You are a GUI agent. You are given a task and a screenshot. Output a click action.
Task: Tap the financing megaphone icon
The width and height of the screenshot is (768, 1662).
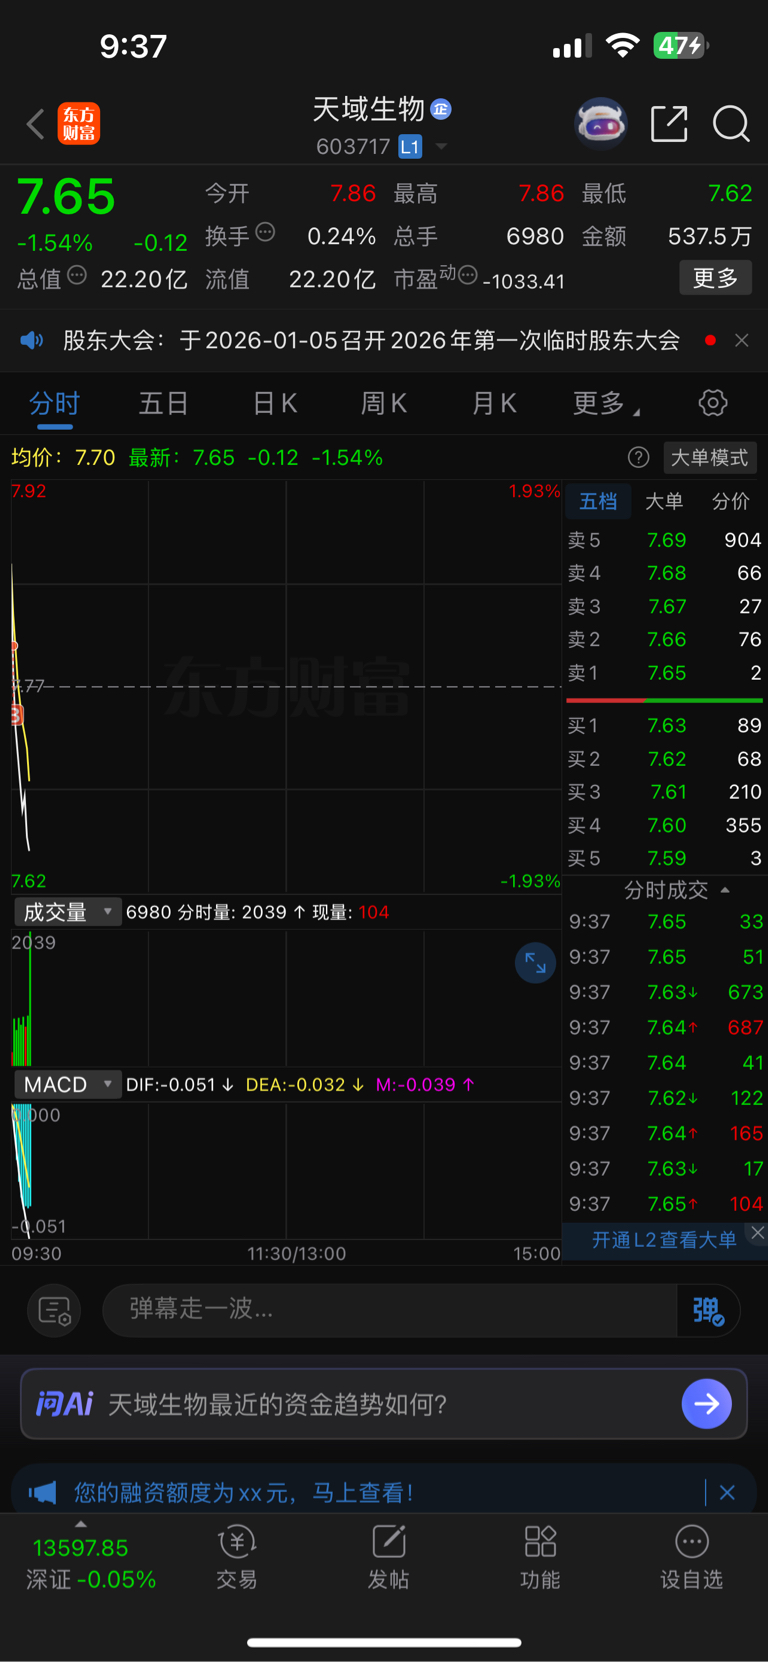[x=42, y=1493]
